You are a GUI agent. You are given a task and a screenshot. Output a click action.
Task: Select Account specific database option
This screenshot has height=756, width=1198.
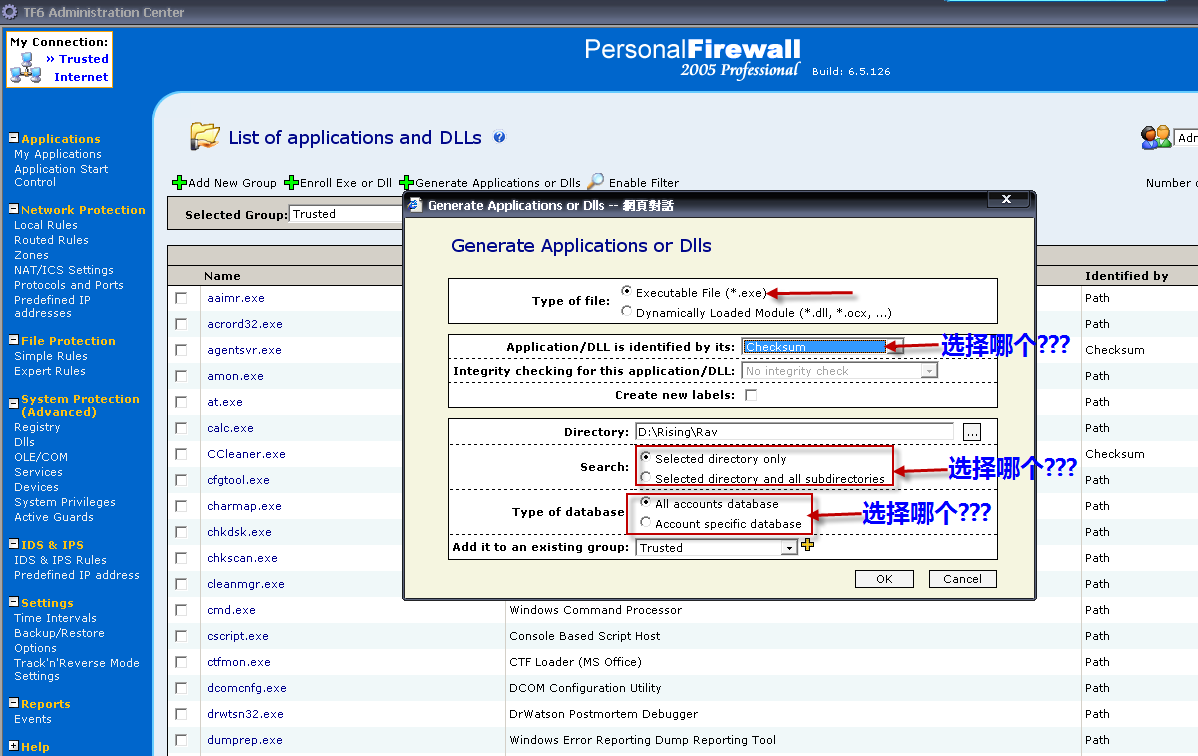[646, 522]
